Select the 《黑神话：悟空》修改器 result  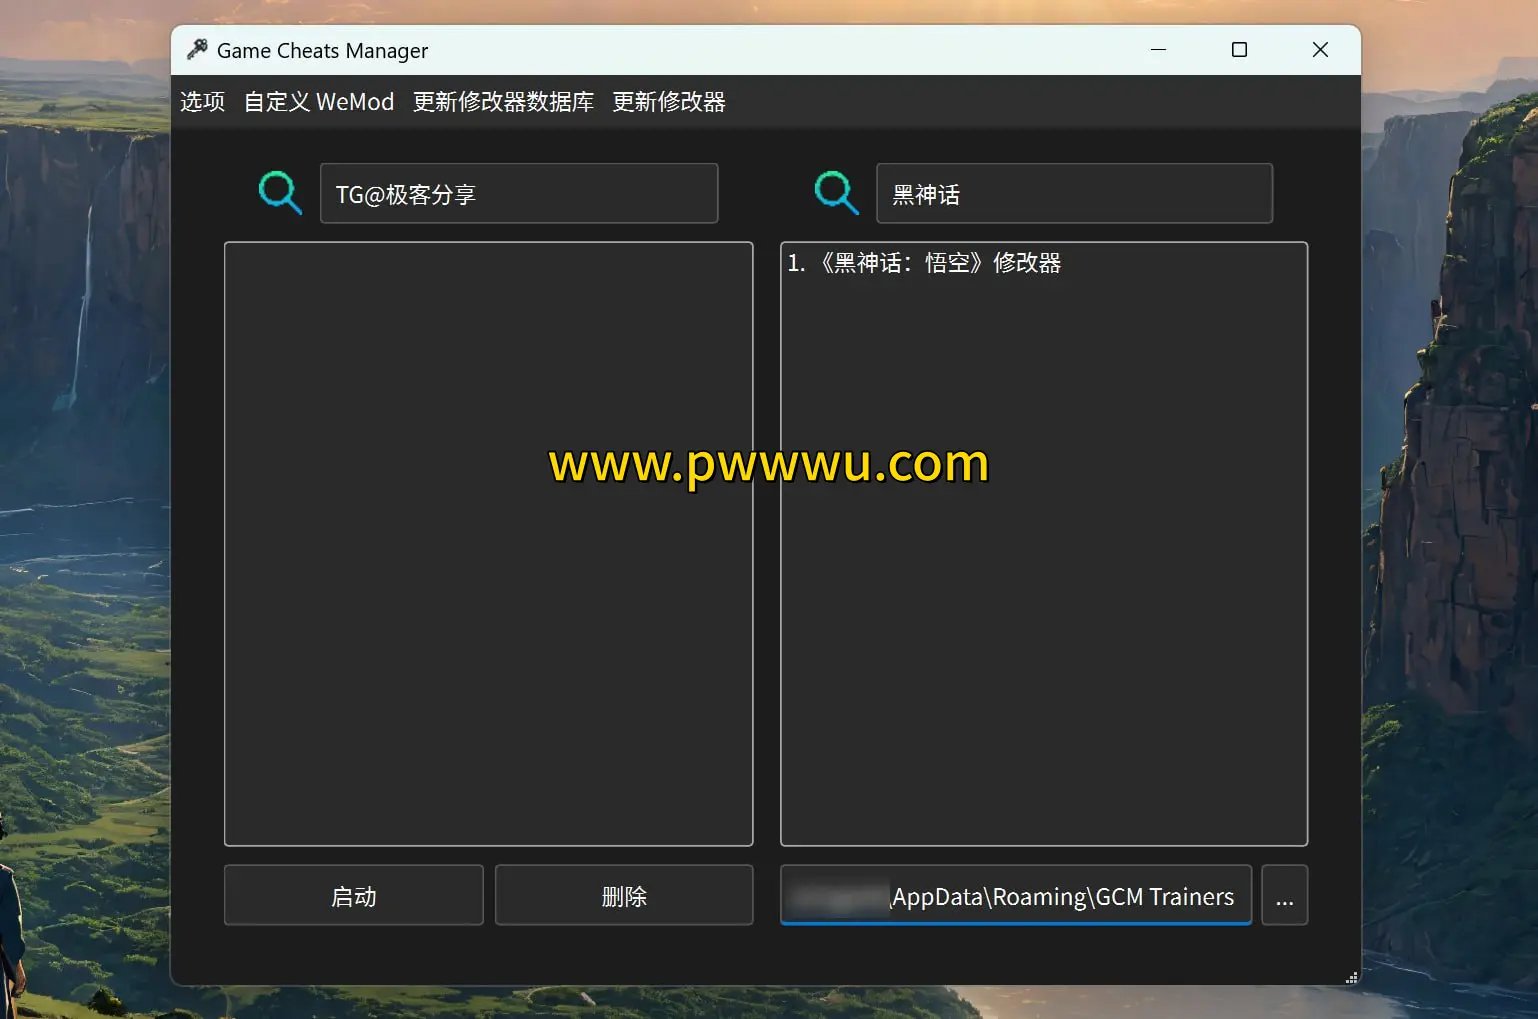(924, 263)
